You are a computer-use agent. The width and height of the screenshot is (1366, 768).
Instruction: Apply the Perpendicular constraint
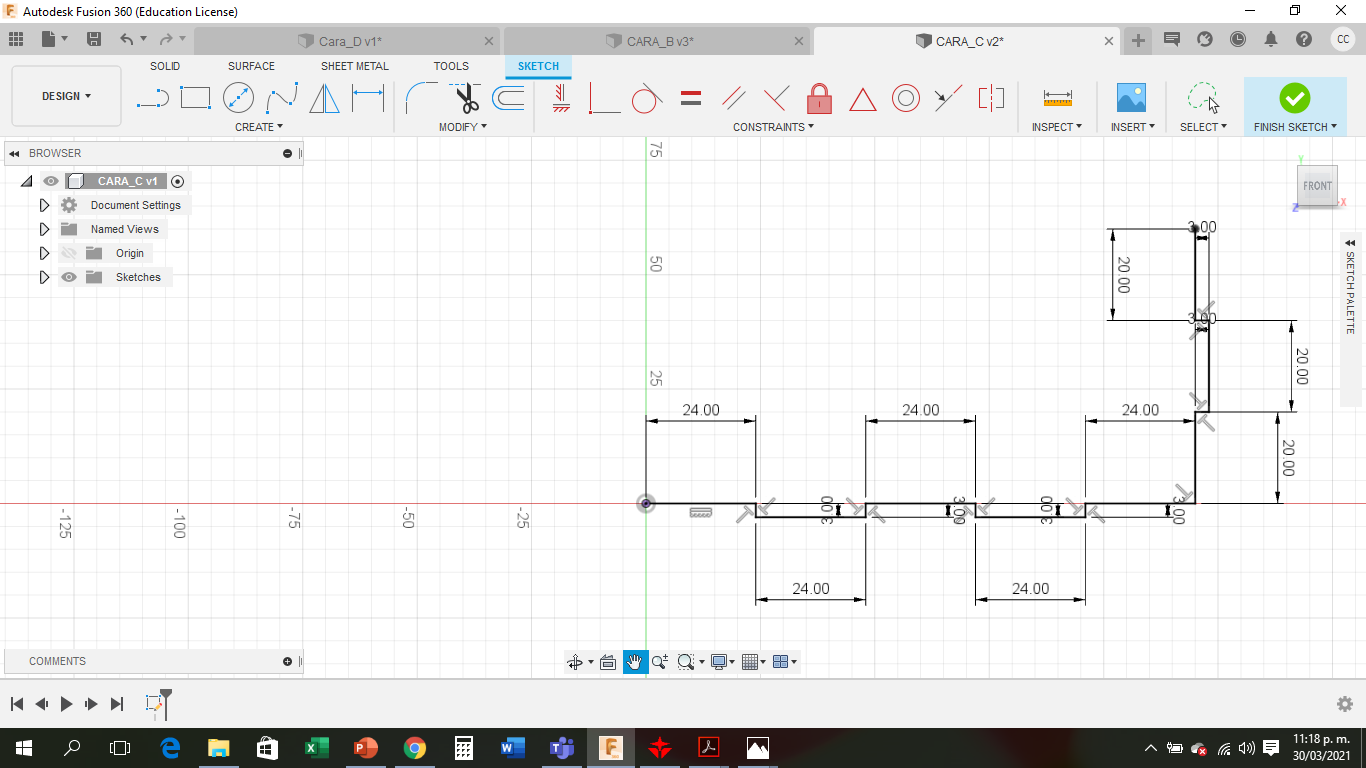click(x=776, y=98)
